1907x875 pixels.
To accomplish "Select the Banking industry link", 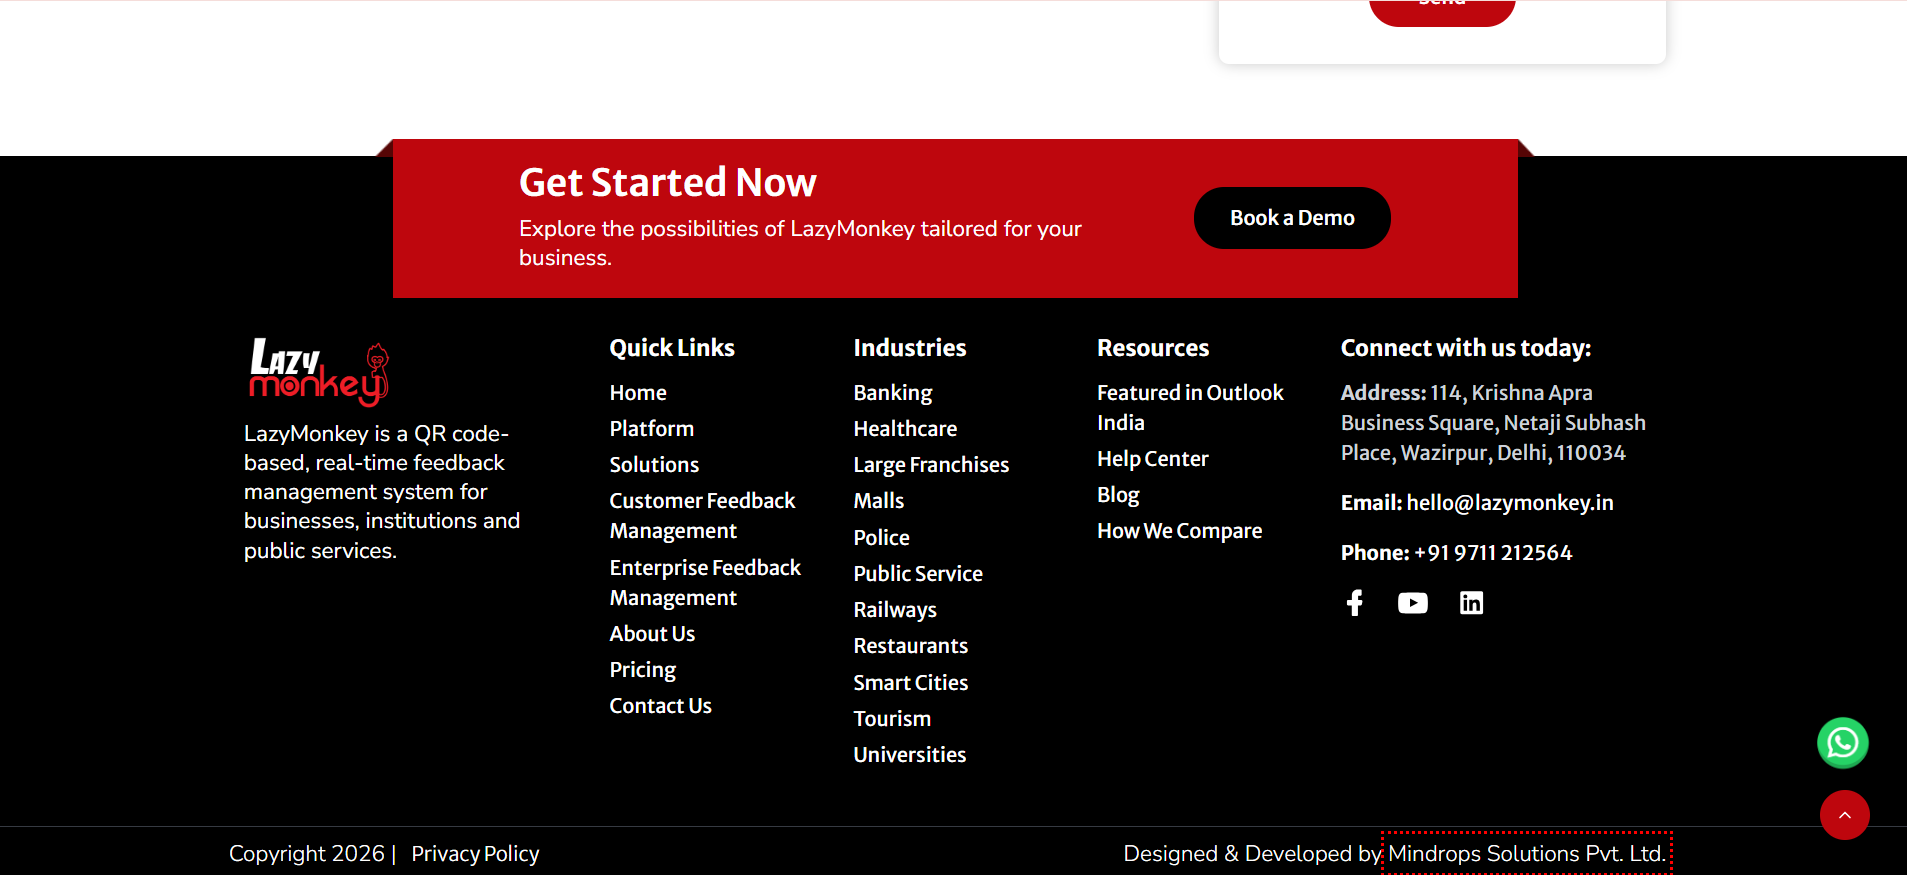I will point(893,393).
